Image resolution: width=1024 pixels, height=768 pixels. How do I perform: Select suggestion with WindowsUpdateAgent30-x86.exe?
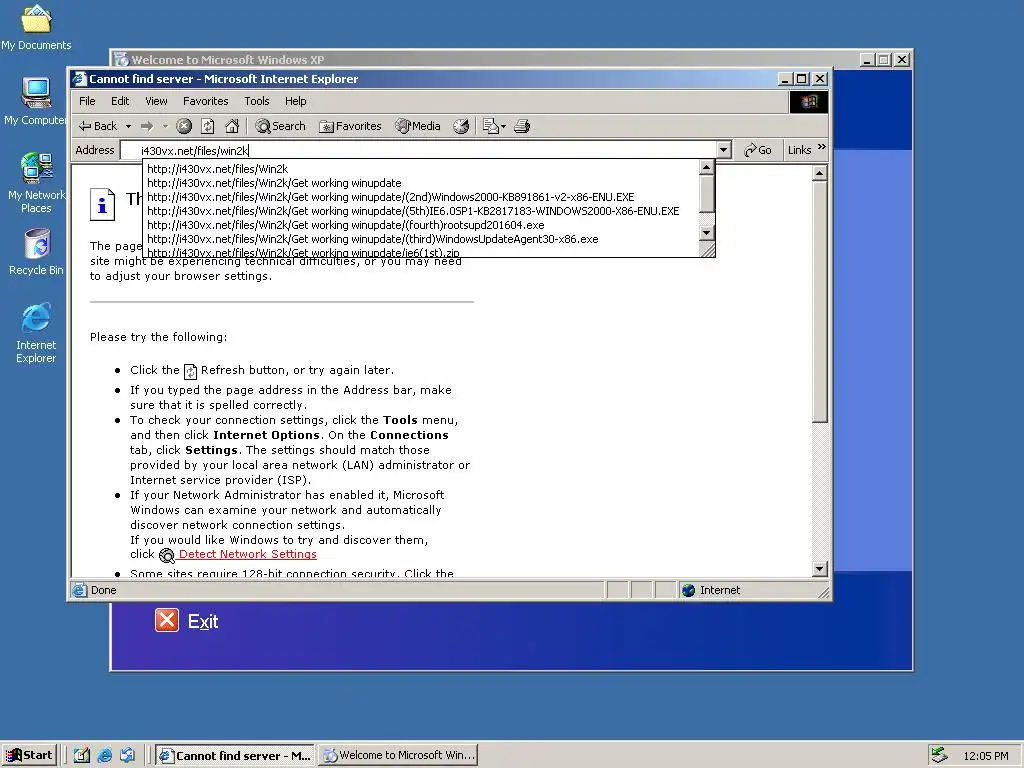pos(421,239)
